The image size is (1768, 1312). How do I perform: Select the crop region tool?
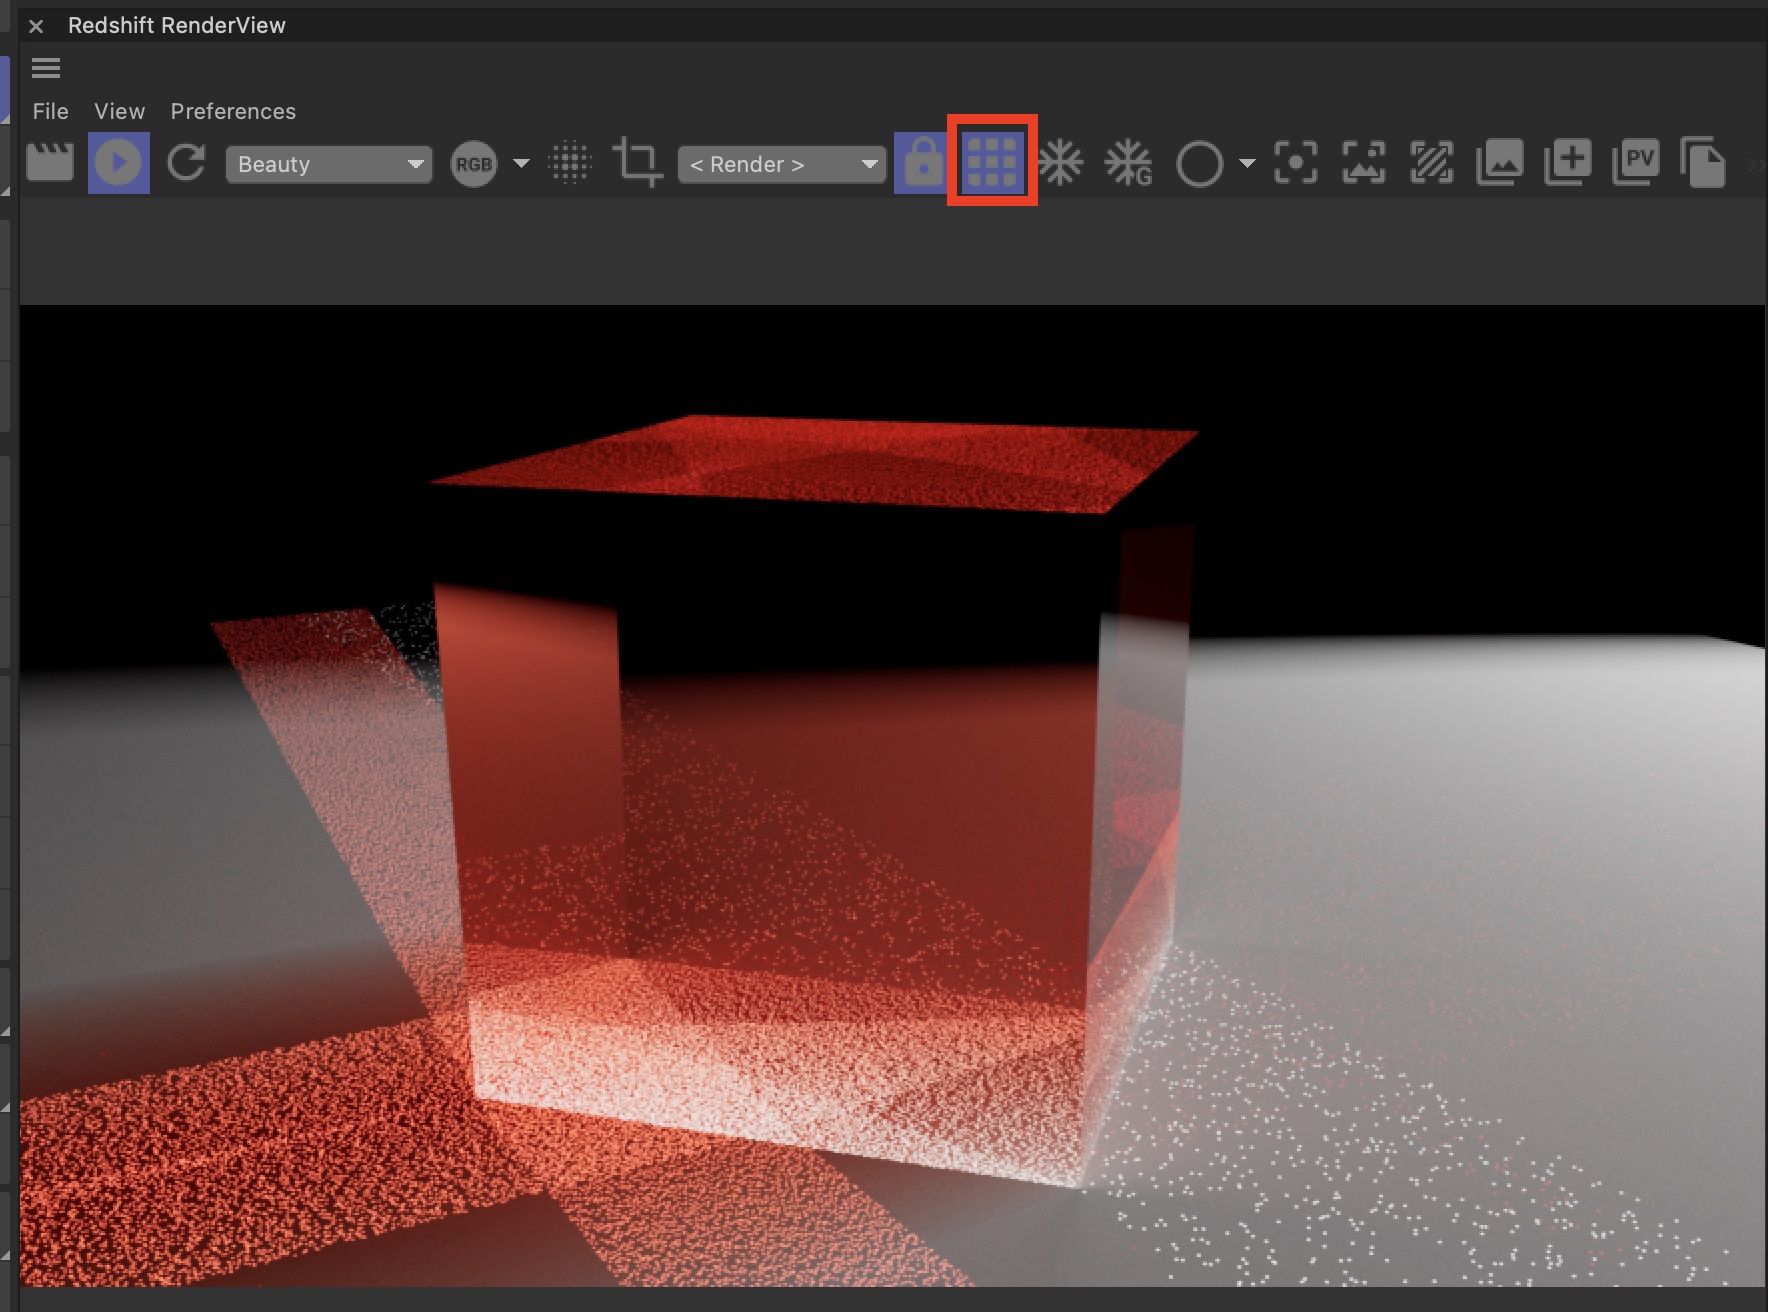click(x=637, y=163)
